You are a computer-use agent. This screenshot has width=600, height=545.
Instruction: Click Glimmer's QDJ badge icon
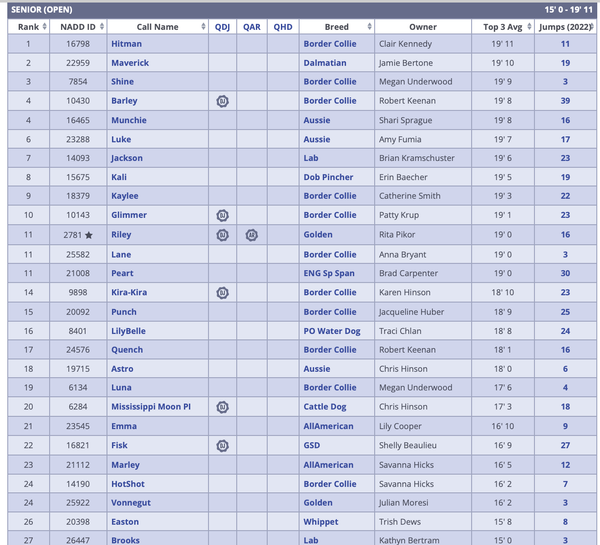222,215
